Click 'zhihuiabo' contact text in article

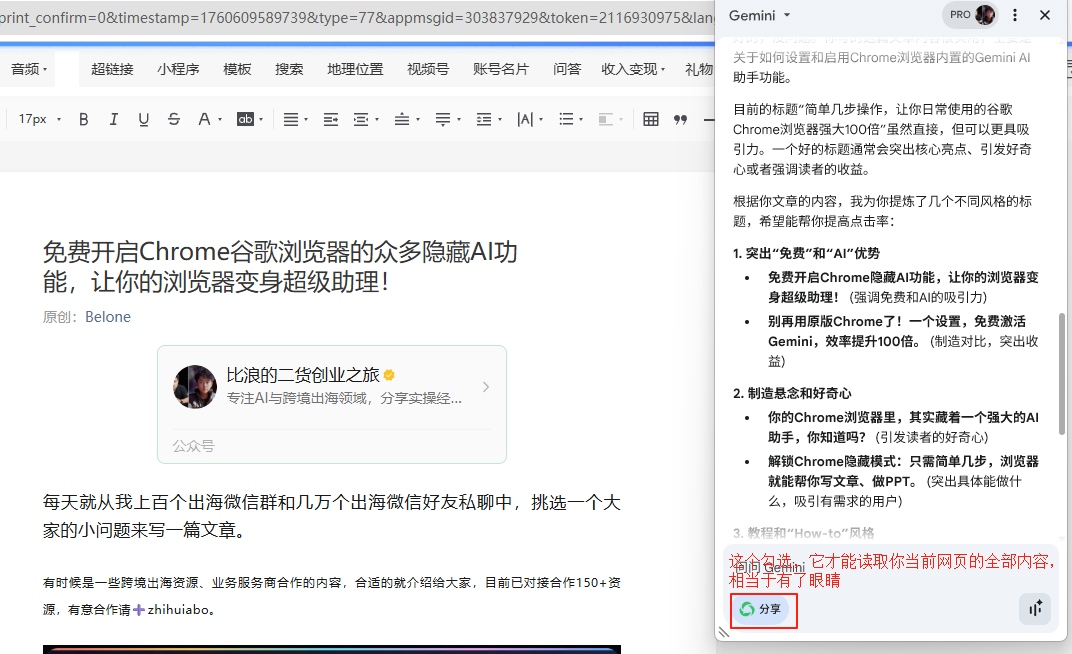point(178,610)
